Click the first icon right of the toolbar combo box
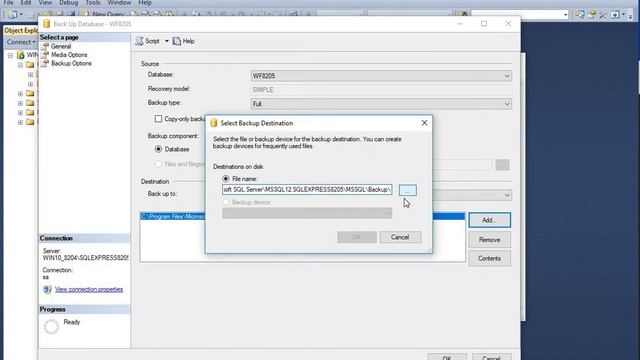The height and width of the screenshot is (360, 640). pyautogui.click(x=580, y=15)
